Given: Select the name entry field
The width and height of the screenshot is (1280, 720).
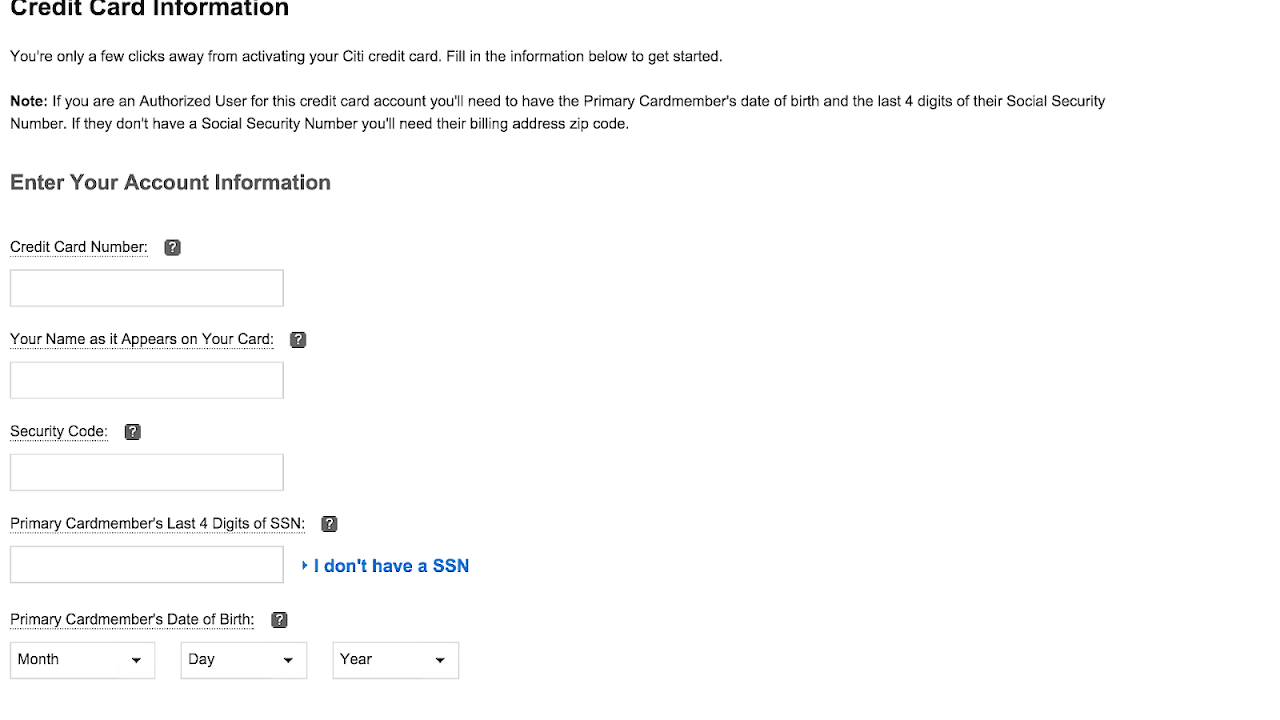Looking at the screenshot, I should 146,379.
